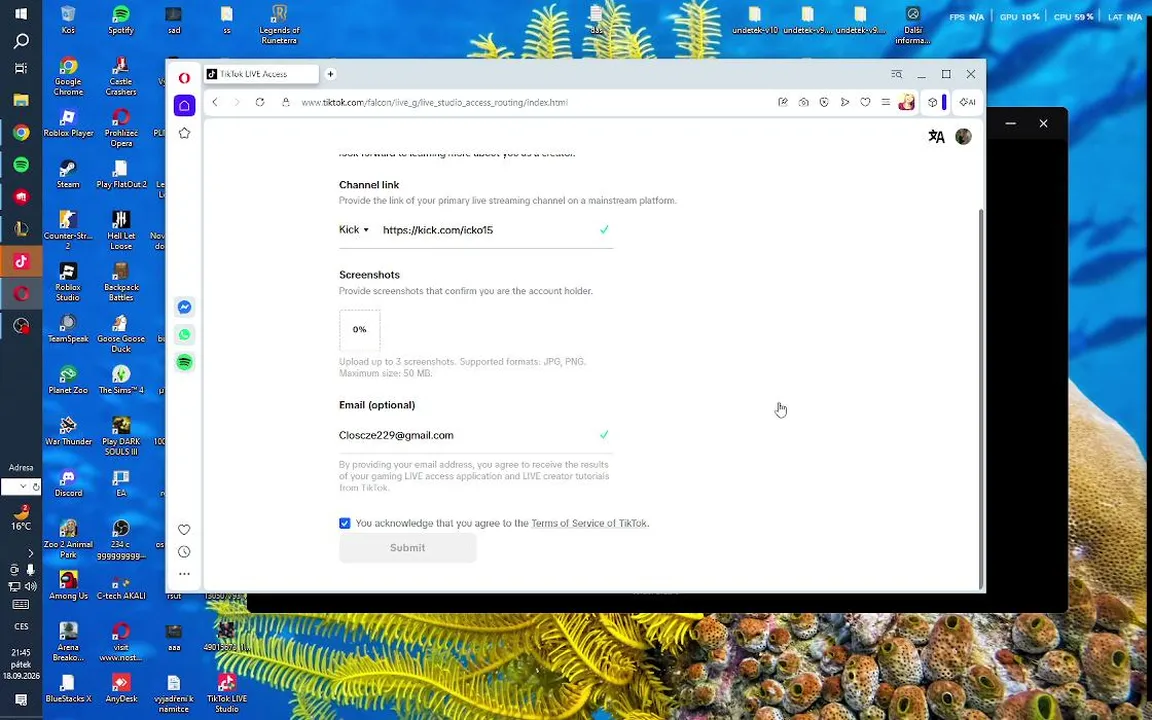
Task: Click the page vertical scrollbar
Action: pyautogui.click(x=981, y=397)
